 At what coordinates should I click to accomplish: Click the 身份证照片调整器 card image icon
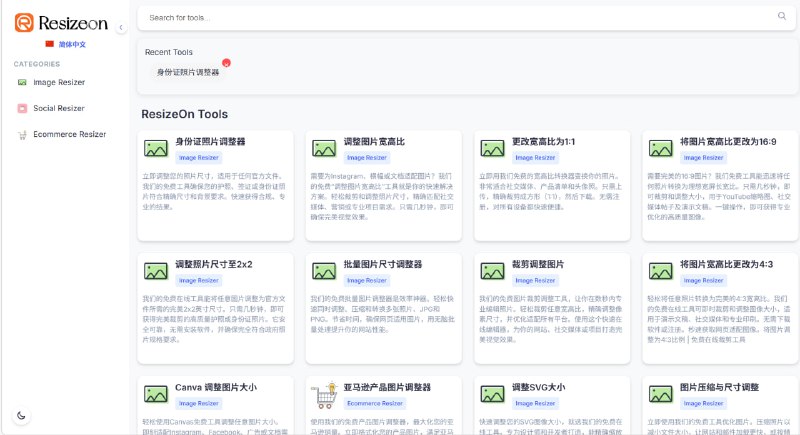pyautogui.click(x=156, y=148)
